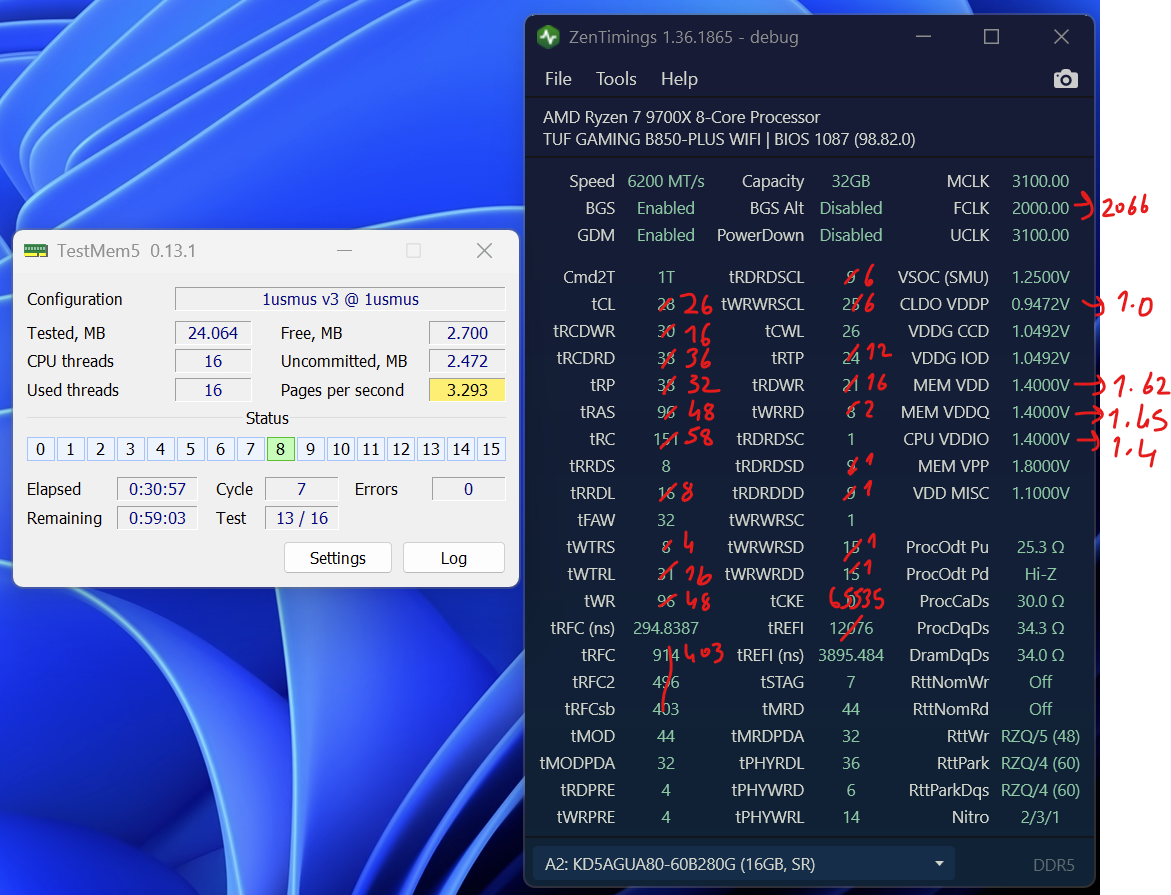Click the tSTAG value 7
The height and width of the screenshot is (895, 1171).
click(851, 682)
